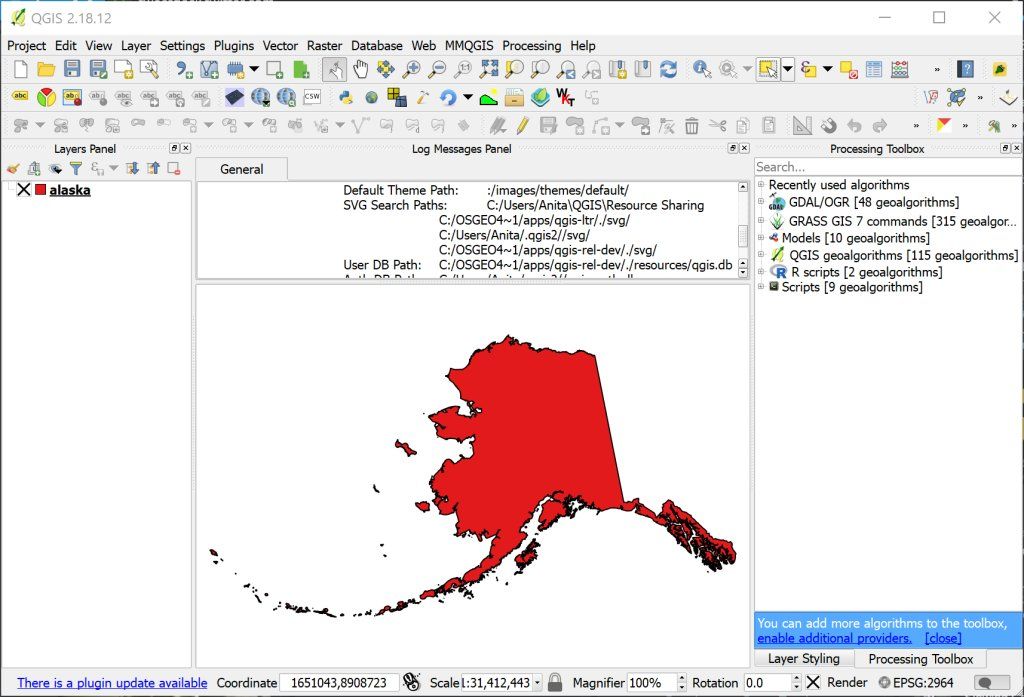
Task: Select the Pan Map hand tool
Action: 360,69
